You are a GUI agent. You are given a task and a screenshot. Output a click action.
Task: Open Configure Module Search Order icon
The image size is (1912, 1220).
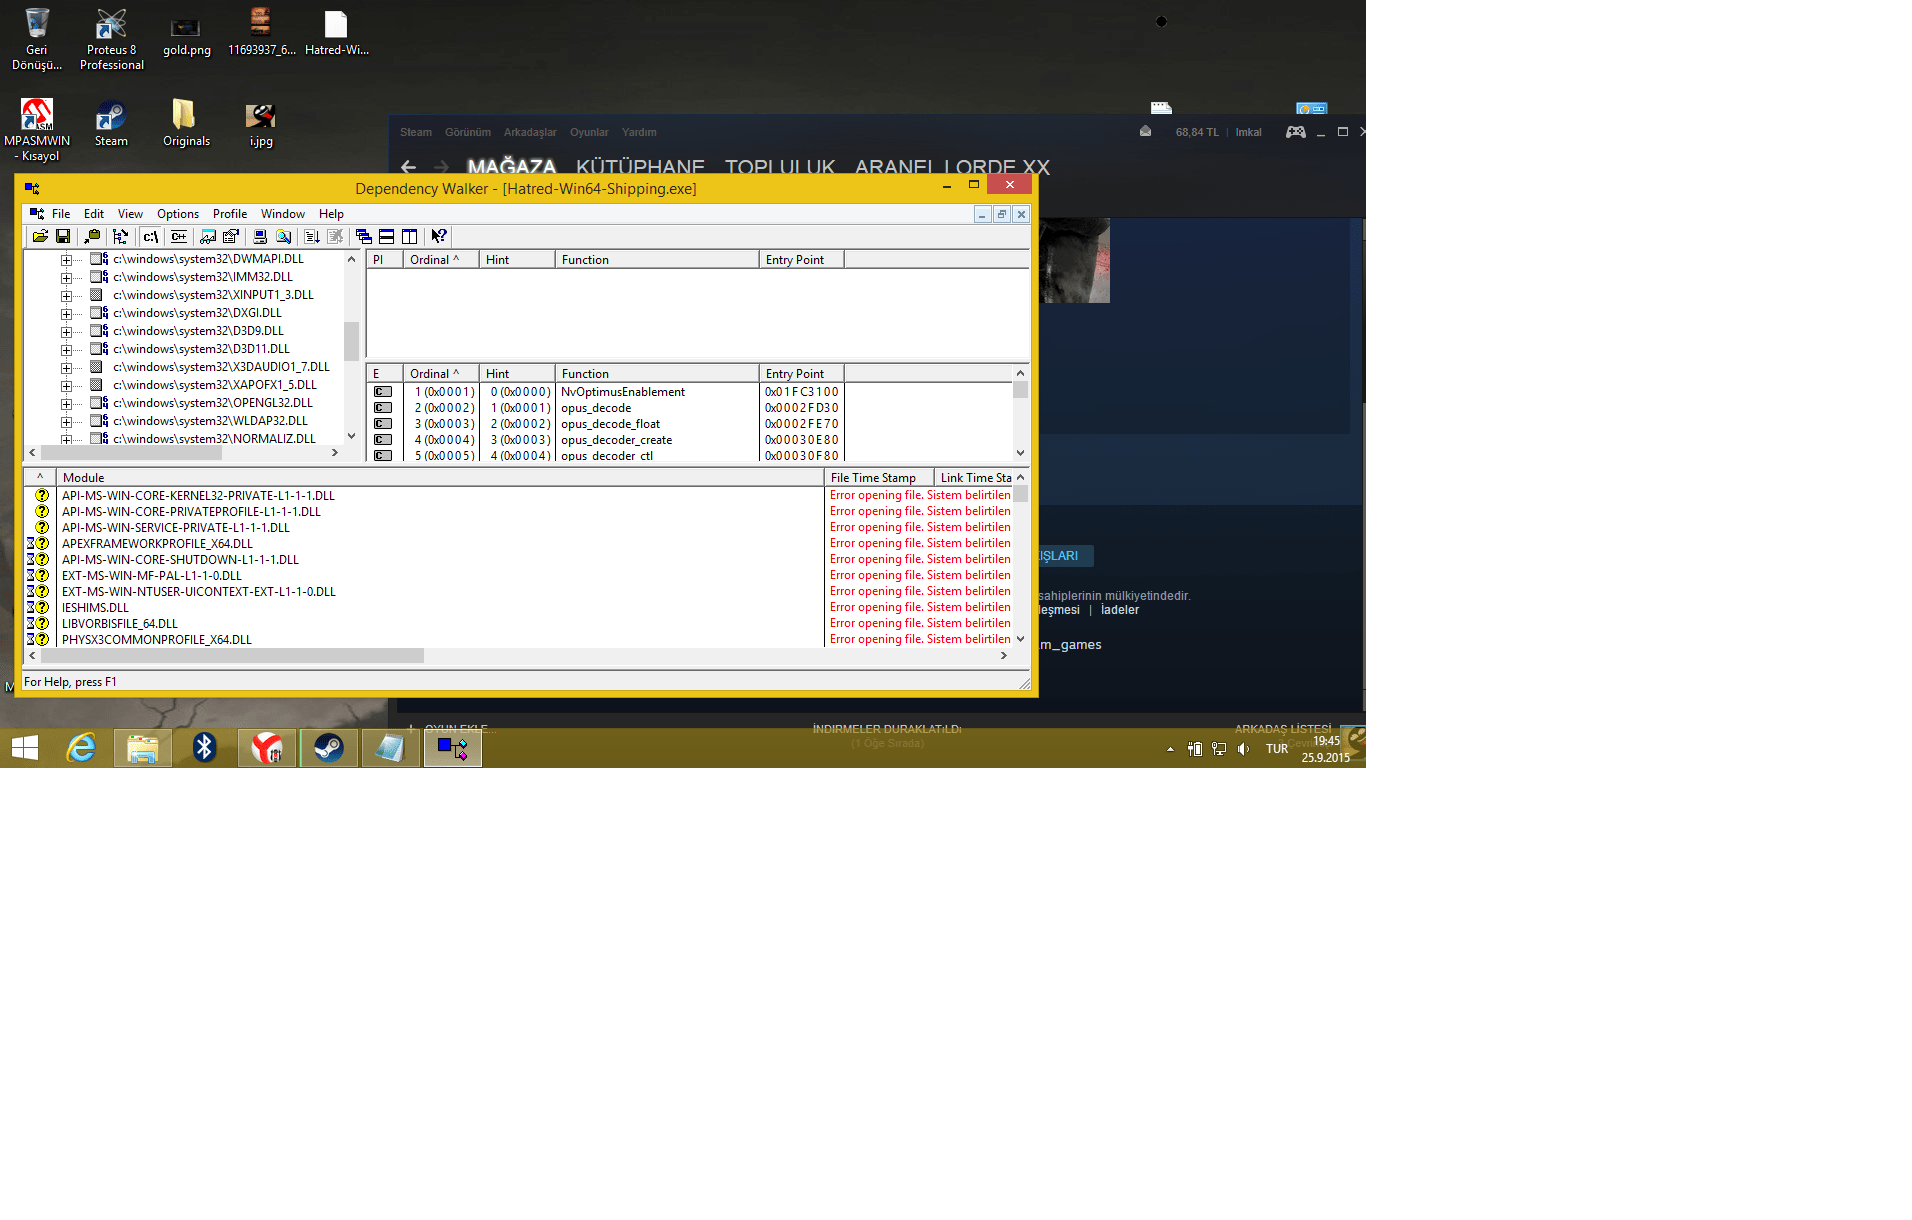click(284, 237)
